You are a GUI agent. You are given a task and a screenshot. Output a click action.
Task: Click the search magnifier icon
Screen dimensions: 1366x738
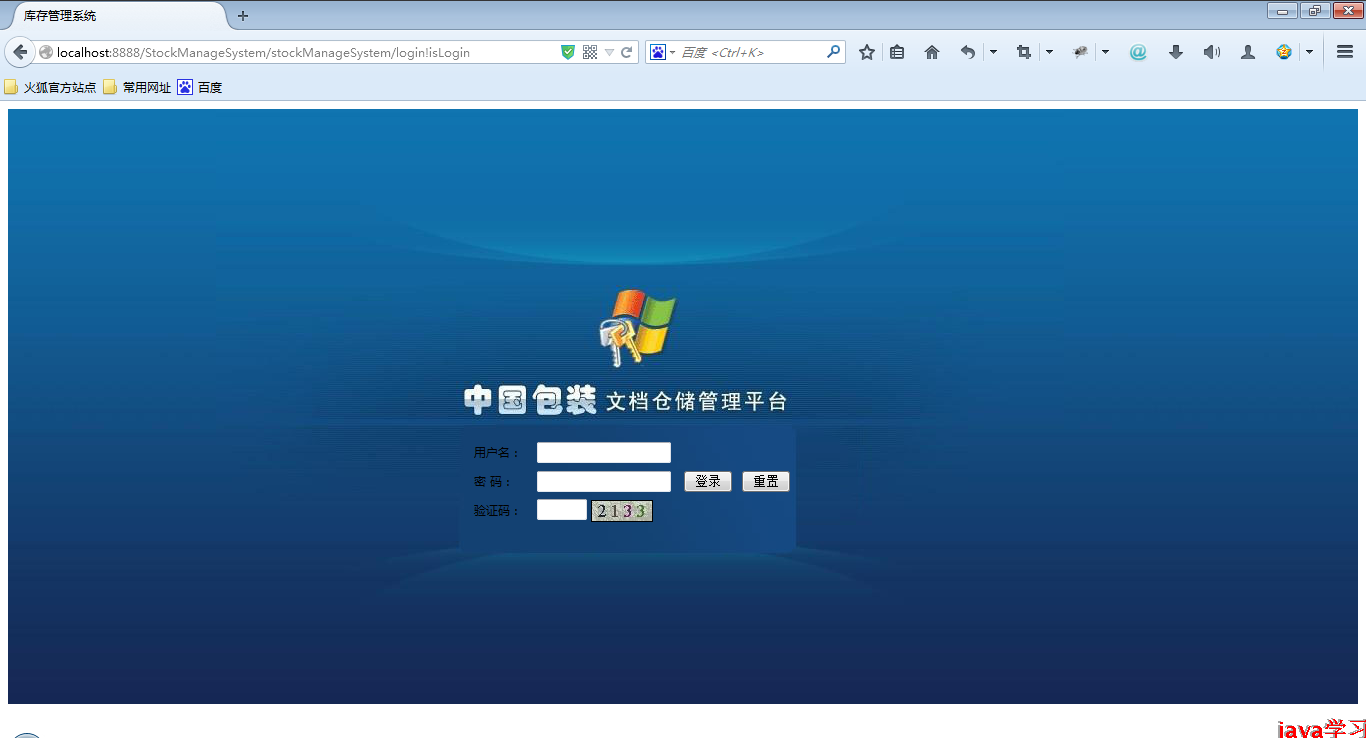point(833,52)
